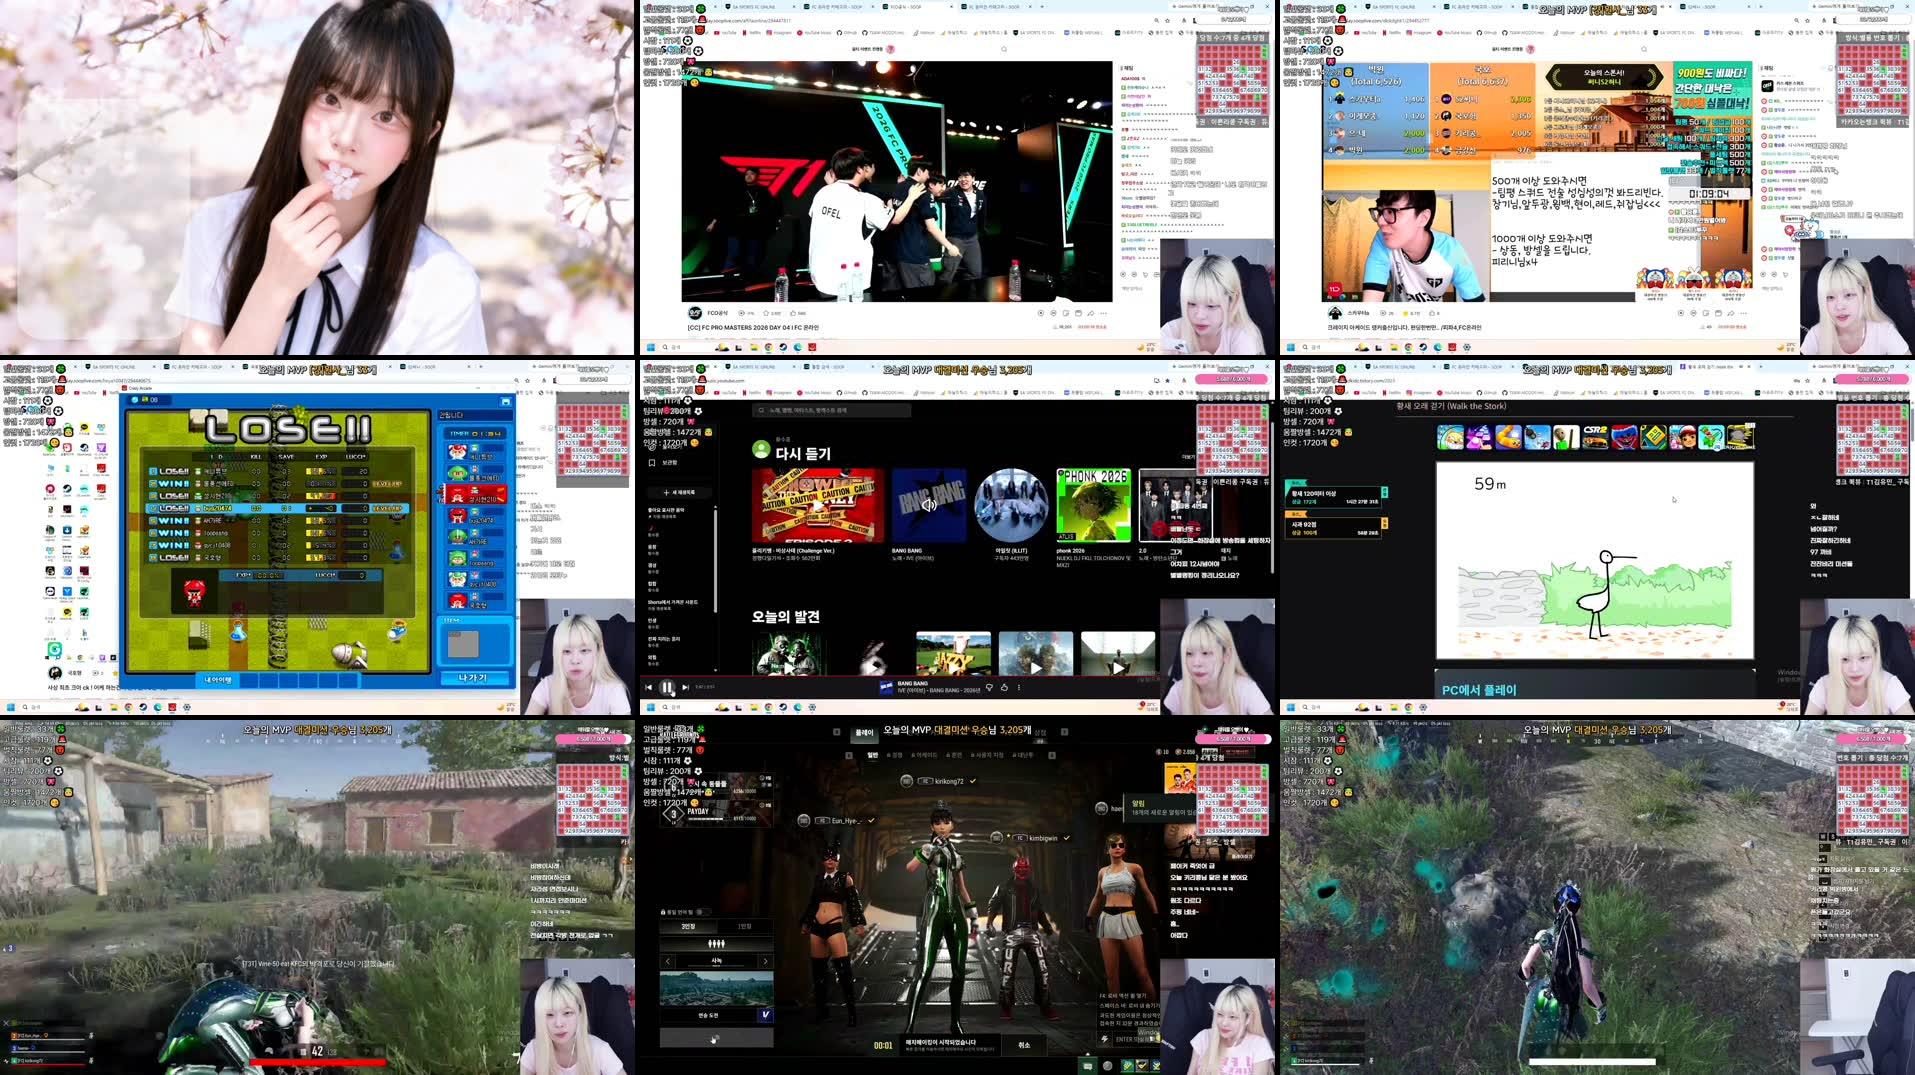Open Chrome from taskbar in stork game screen
The height and width of the screenshot is (1075, 1915).
click(1409, 707)
